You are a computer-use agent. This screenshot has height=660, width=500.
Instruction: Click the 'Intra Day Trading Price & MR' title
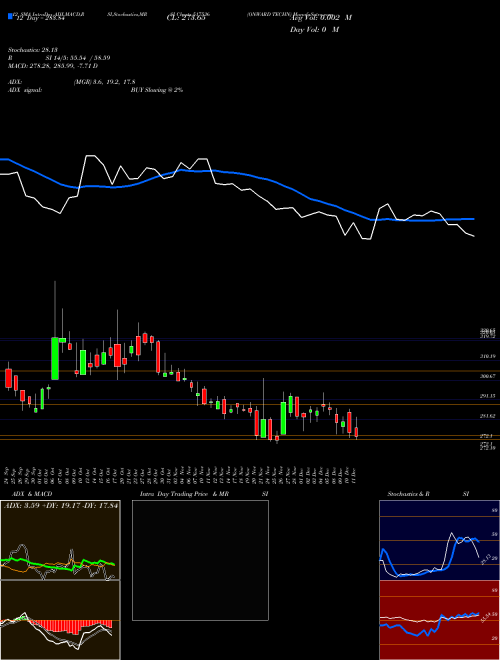click(x=184, y=494)
